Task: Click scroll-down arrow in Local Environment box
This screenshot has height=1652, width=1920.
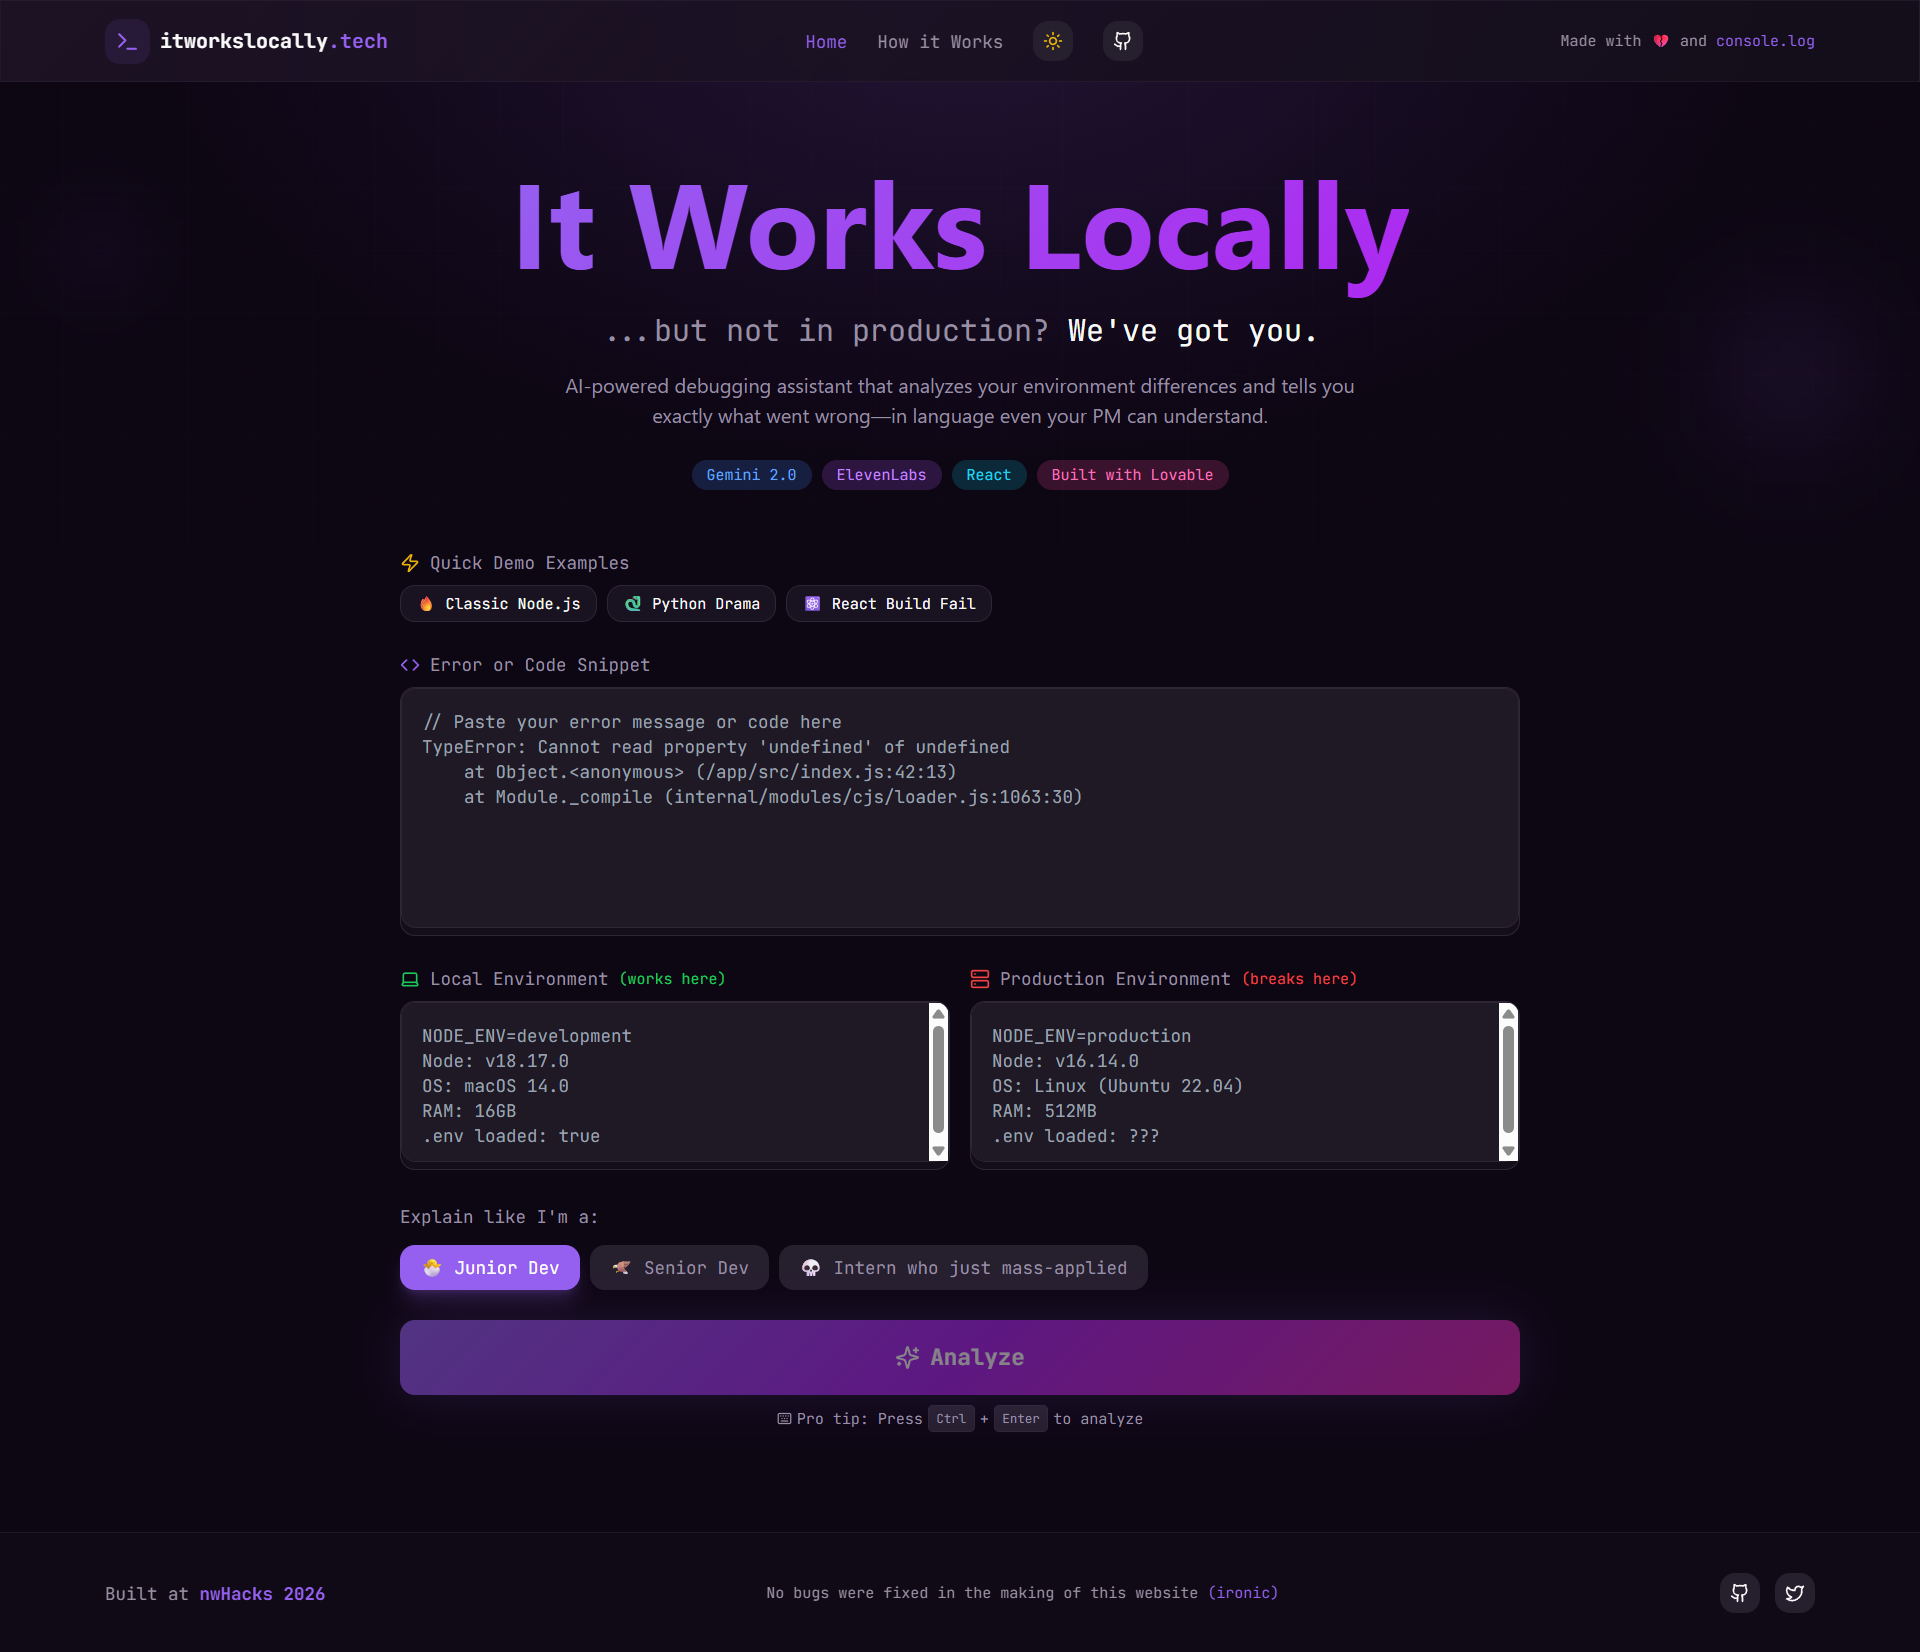Action: [938, 1151]
